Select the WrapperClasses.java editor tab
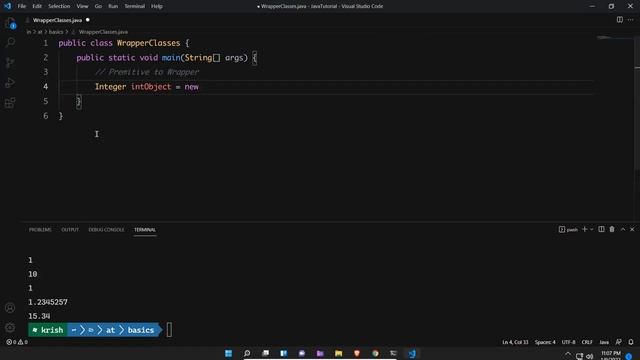The height and width of the screenshot is (360, 640). point(57,20)
